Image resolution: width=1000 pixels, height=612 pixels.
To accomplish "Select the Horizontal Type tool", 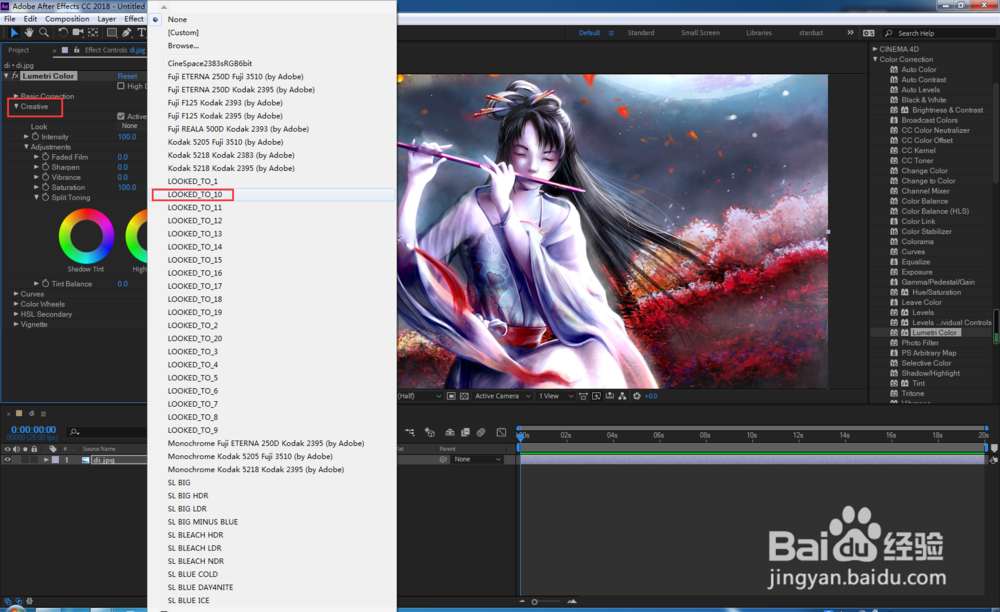I will tap(141, 32).
